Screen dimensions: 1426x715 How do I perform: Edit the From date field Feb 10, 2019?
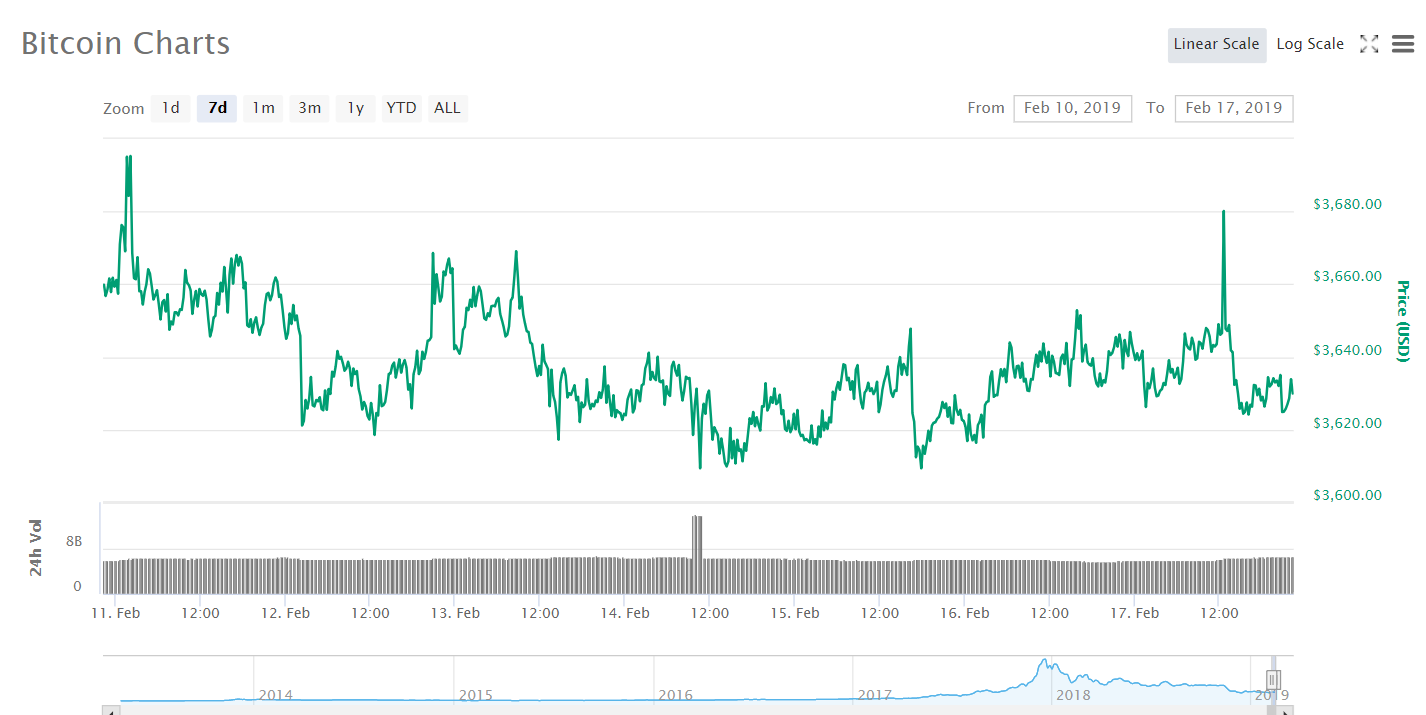(x=1073, y=108)
